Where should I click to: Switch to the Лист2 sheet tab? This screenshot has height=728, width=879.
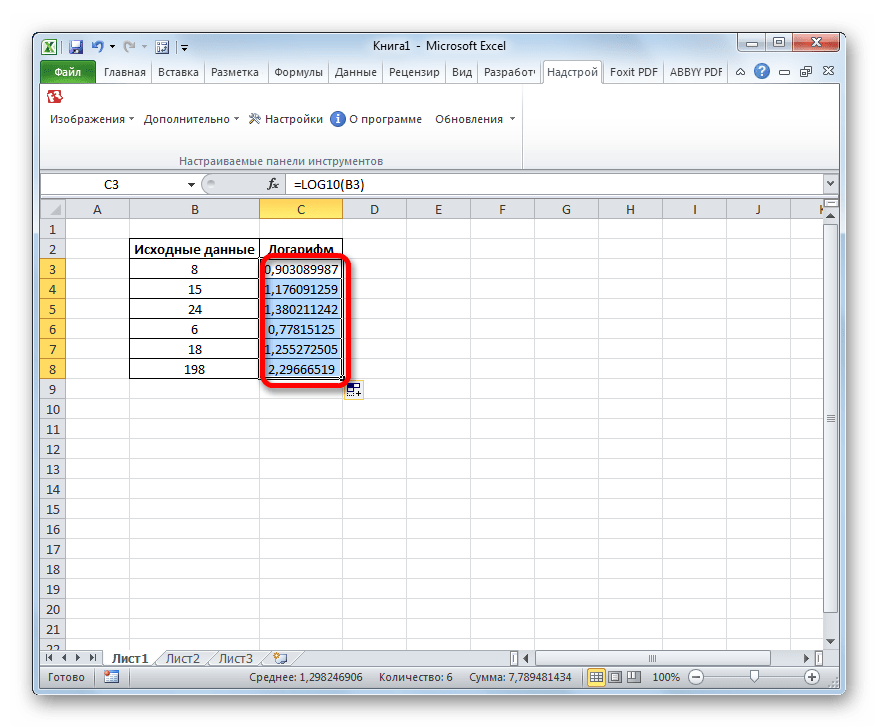coord(183,658)
